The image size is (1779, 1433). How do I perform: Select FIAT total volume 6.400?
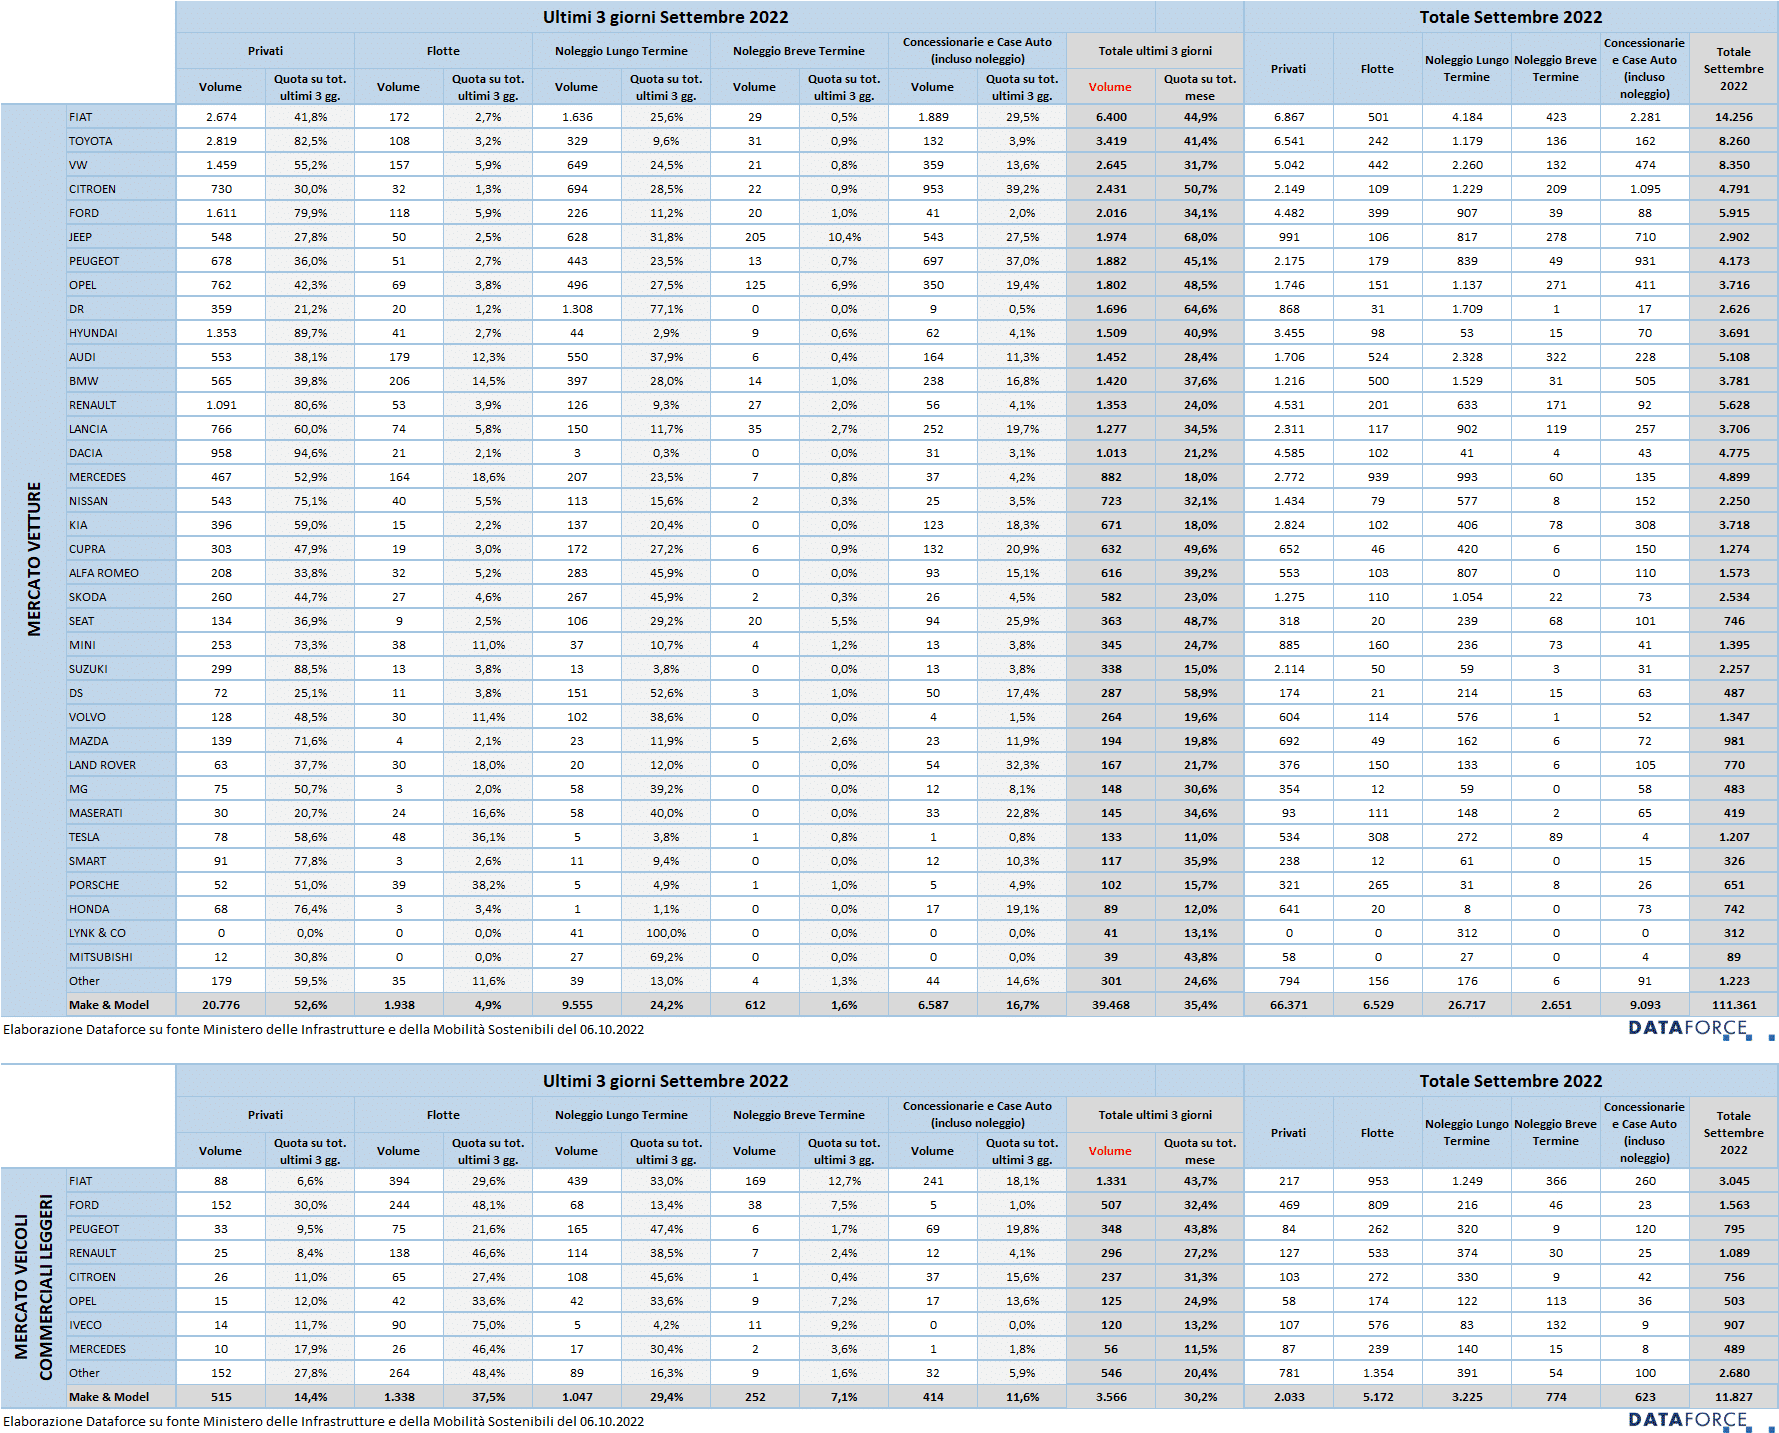pos(1111,117)
